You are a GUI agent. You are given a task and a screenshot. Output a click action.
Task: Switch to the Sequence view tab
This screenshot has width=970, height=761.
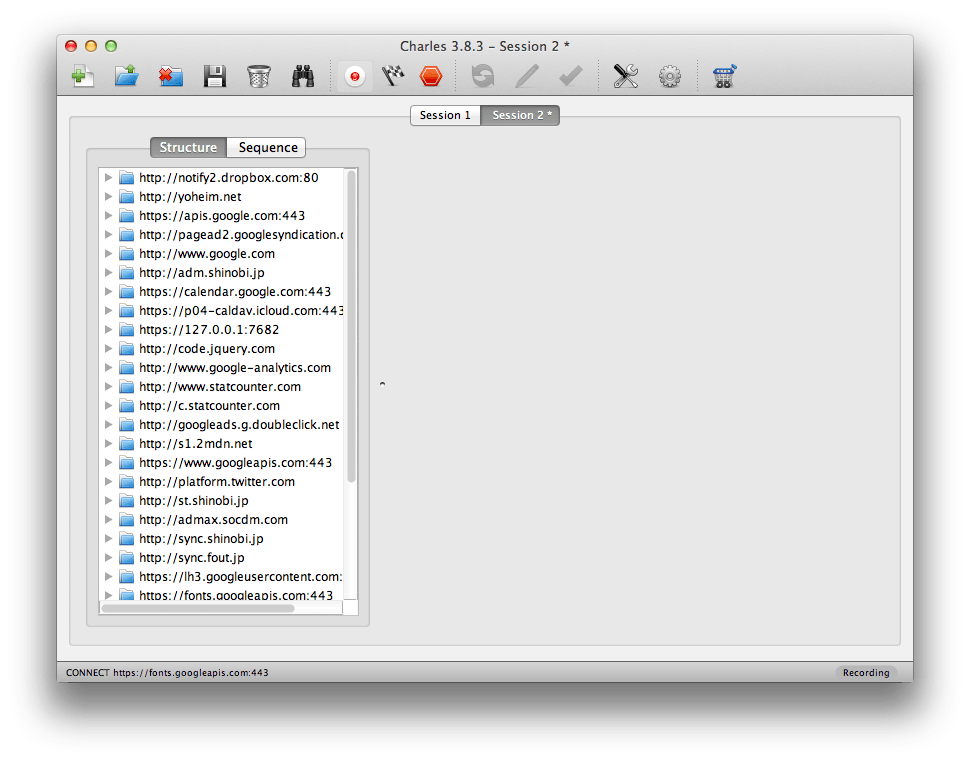click(267, 147)
